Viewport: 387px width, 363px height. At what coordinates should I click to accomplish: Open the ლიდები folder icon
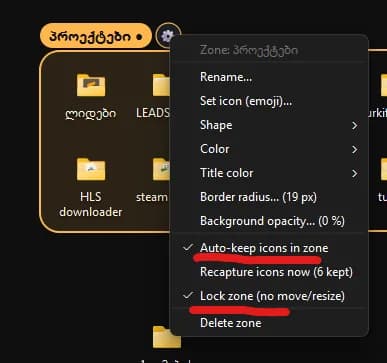coord(91,85)
